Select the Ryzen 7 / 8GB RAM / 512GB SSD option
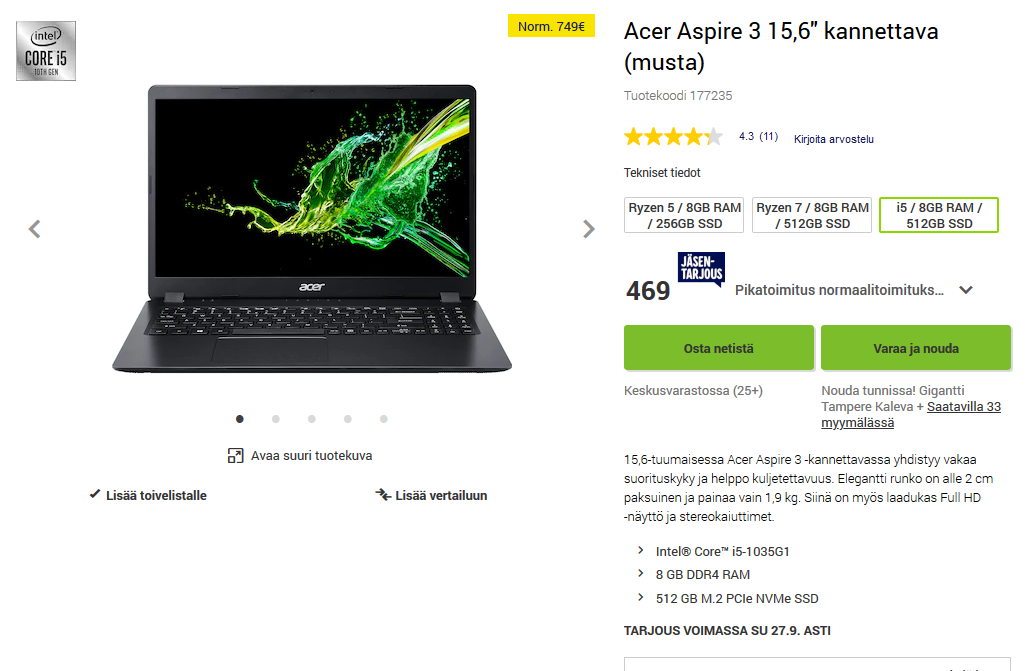 (x=812, y=215)
